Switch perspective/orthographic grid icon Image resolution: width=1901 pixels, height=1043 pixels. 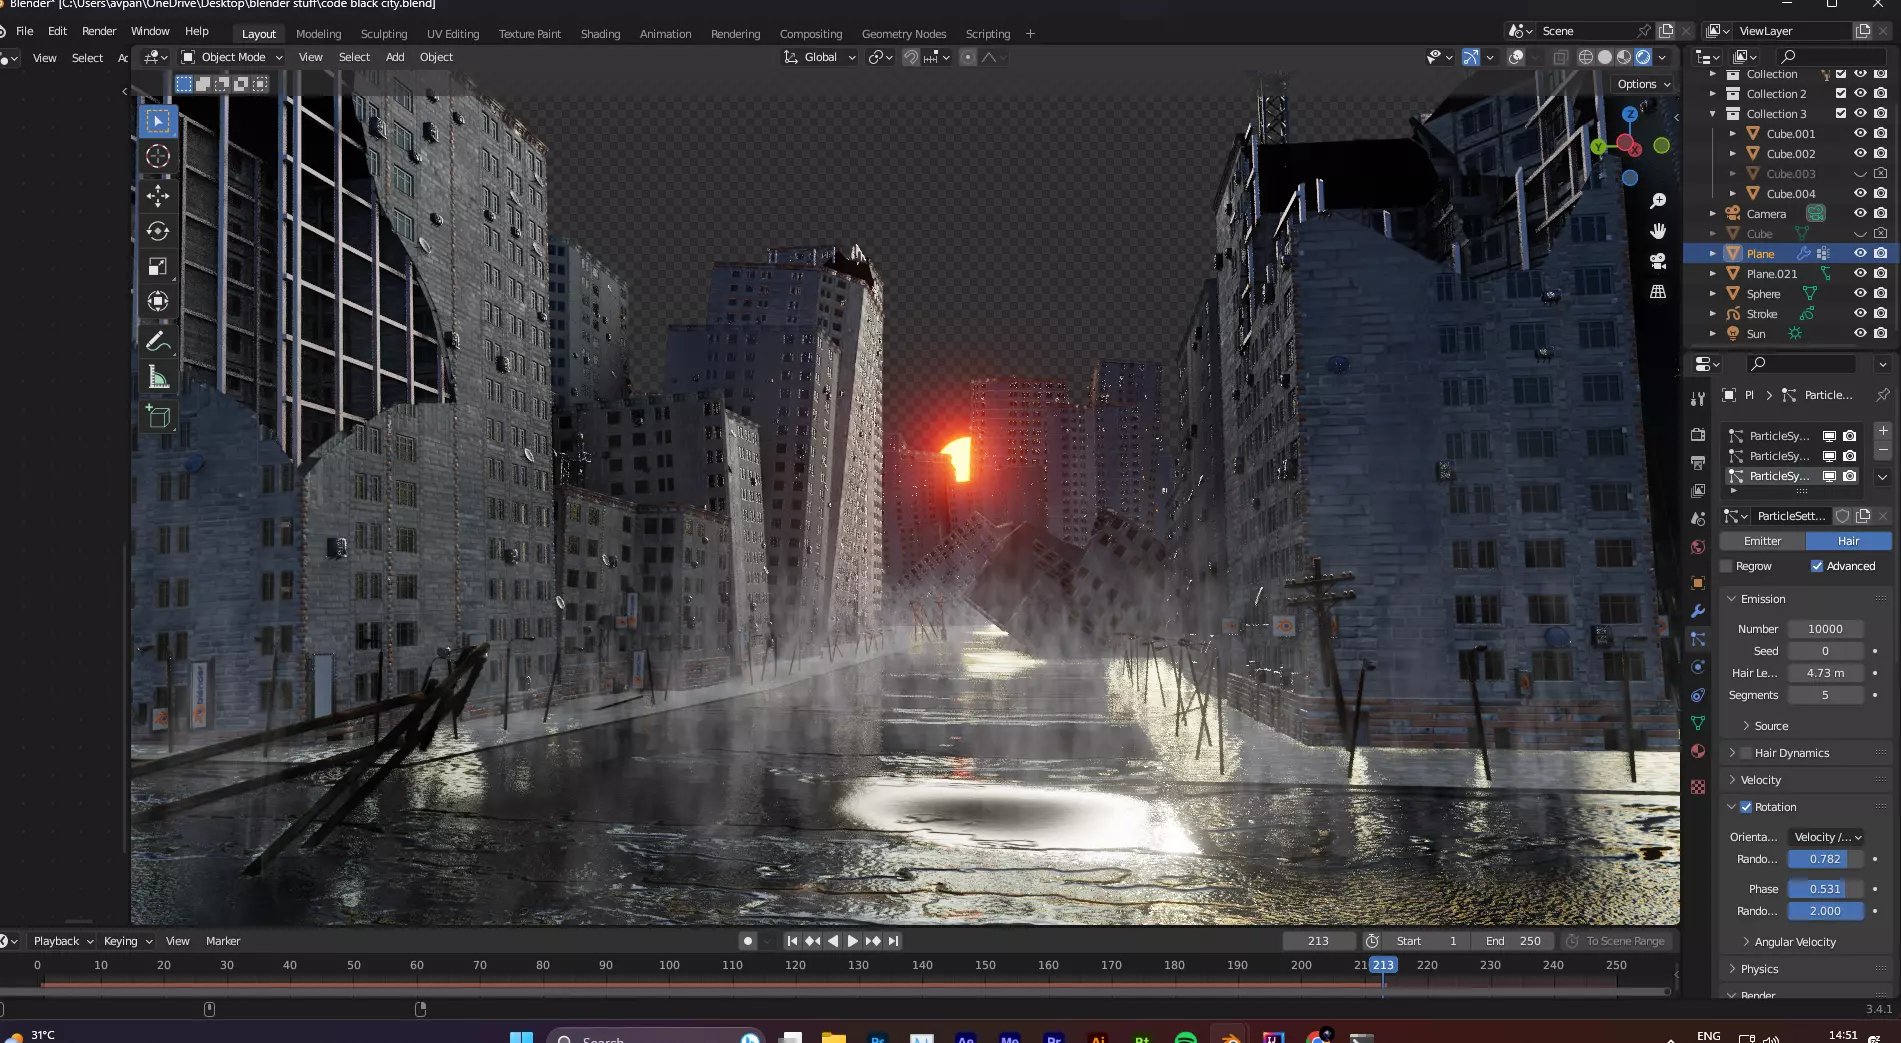pos(1658,291)
